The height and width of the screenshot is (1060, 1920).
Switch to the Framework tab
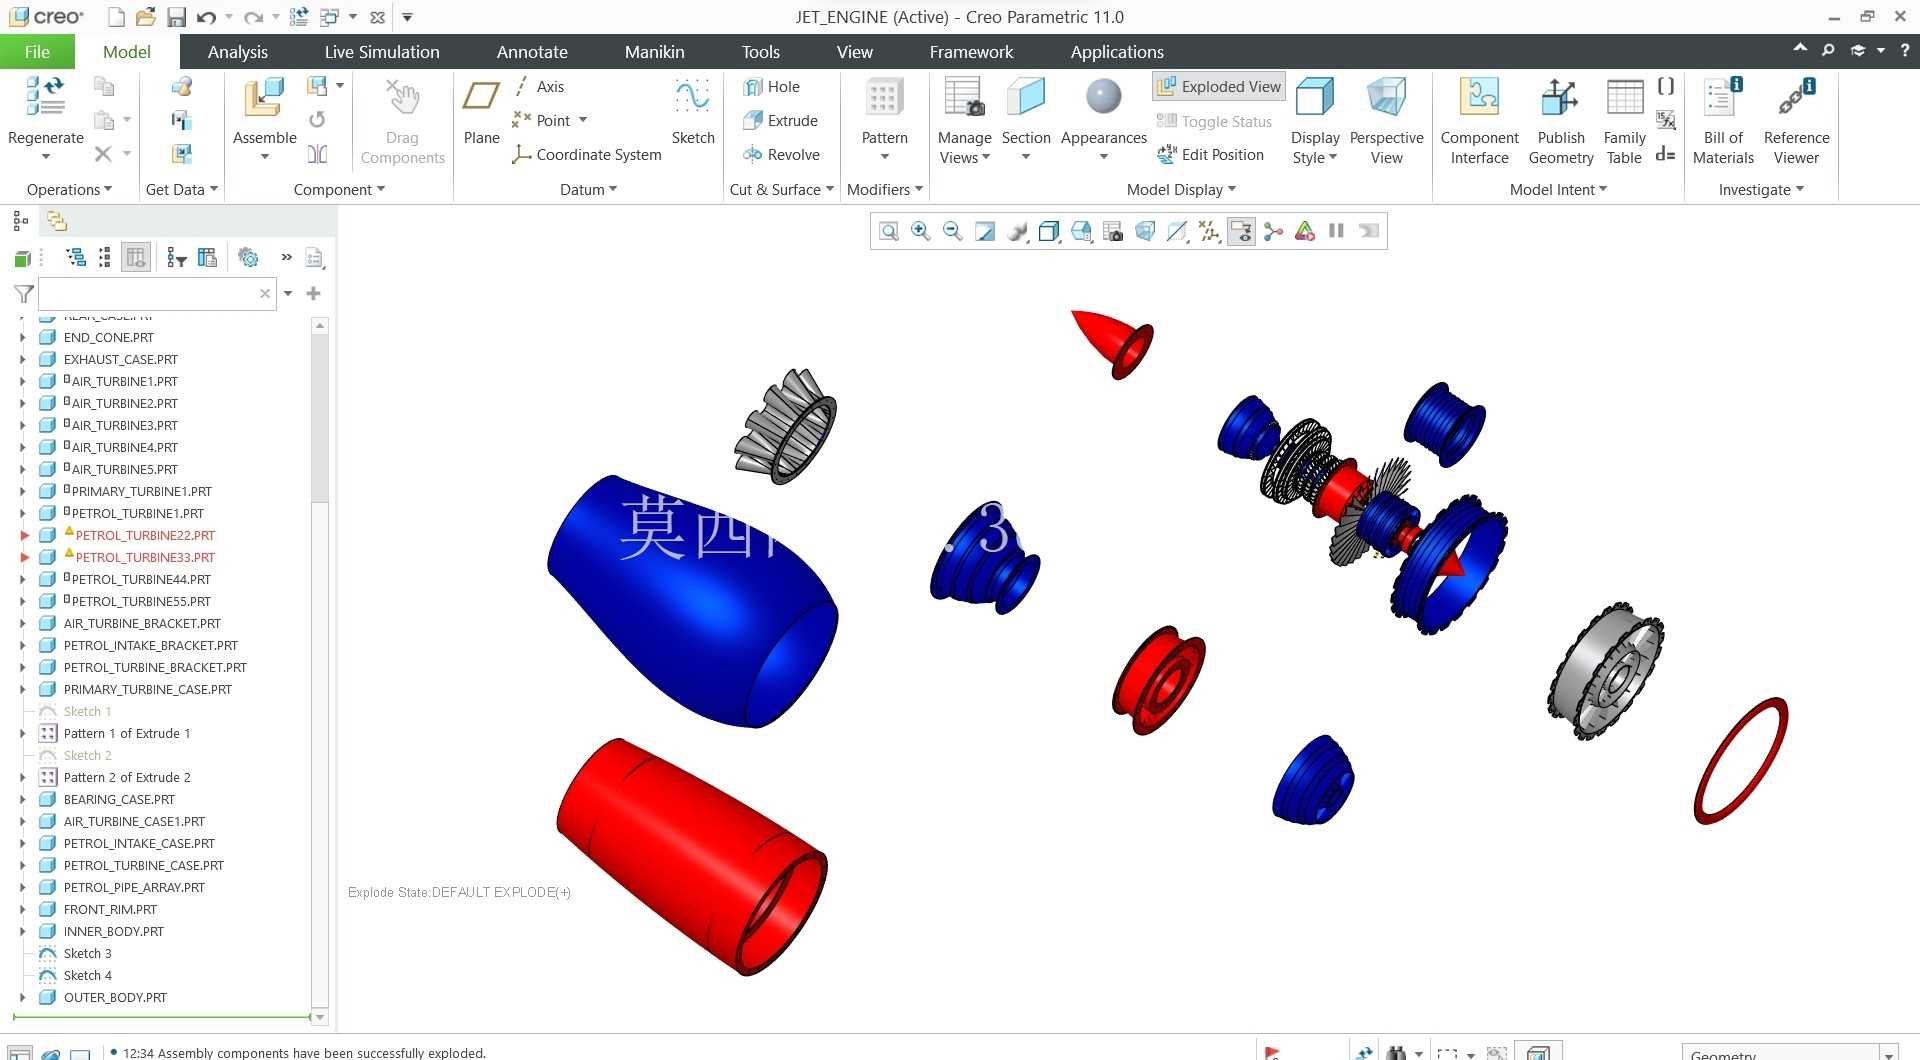[971, 52]
